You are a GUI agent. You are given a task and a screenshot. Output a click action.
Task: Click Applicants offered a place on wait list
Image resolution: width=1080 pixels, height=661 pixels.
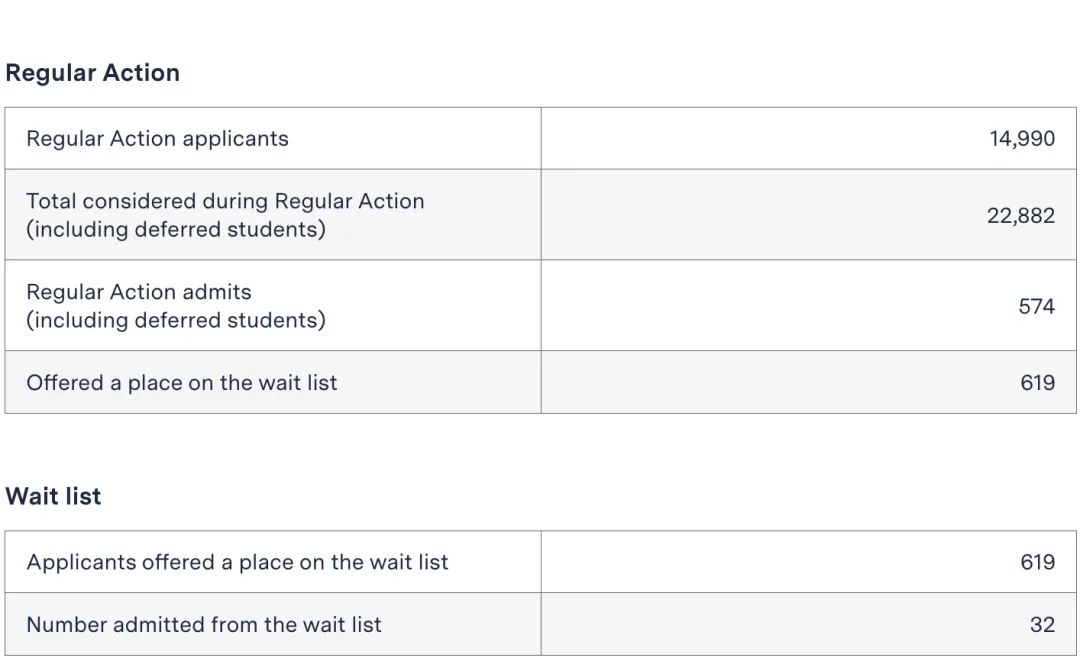[x=237, y=563]
